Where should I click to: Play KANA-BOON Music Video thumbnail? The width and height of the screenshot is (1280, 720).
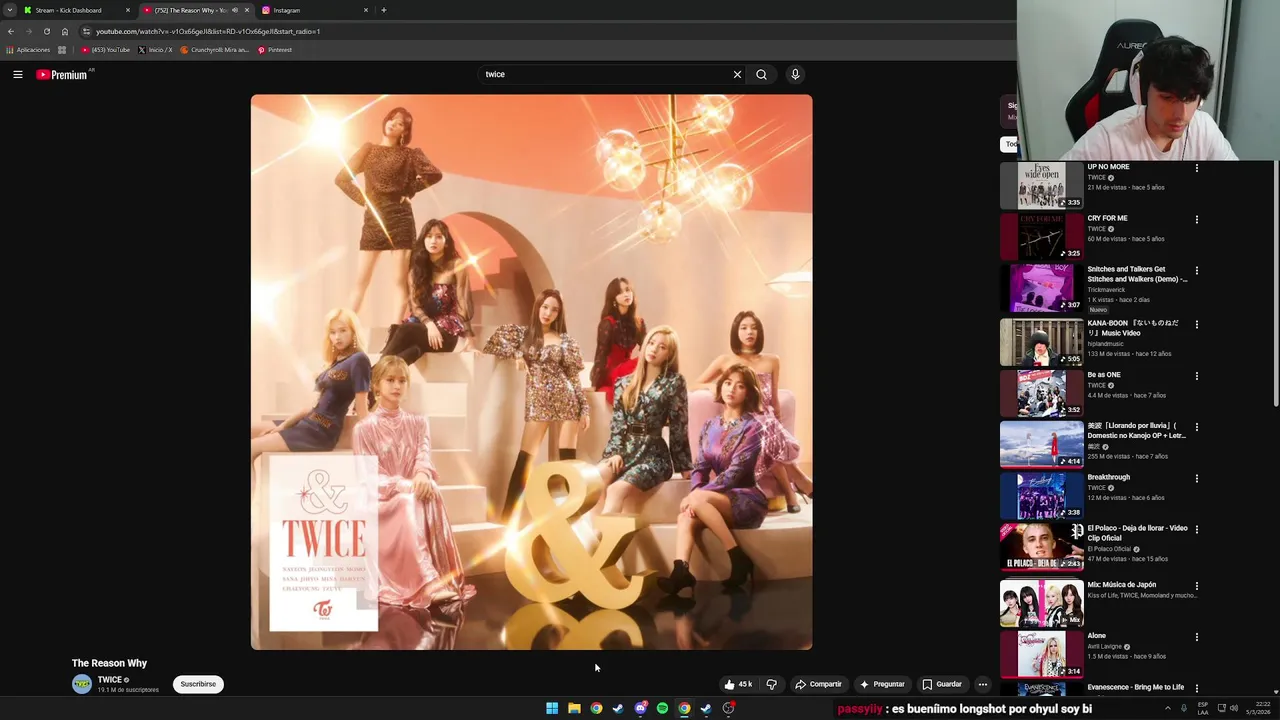(x=1041, y=342)
